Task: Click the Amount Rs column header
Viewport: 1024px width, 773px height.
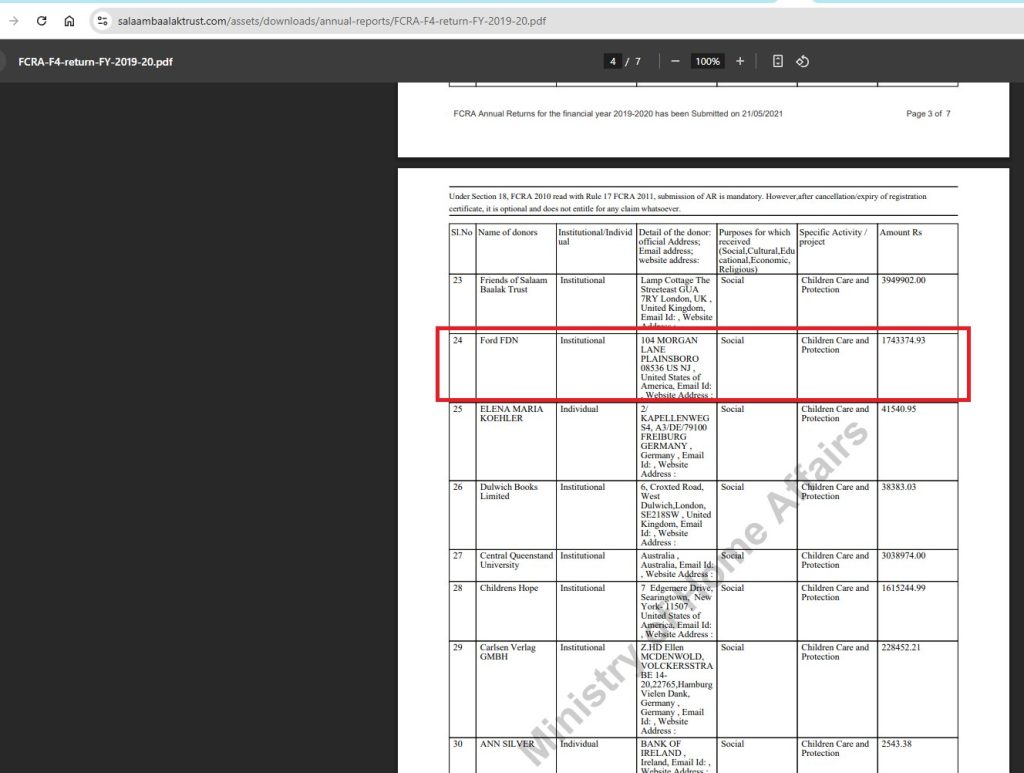Action: coord(901,233)
